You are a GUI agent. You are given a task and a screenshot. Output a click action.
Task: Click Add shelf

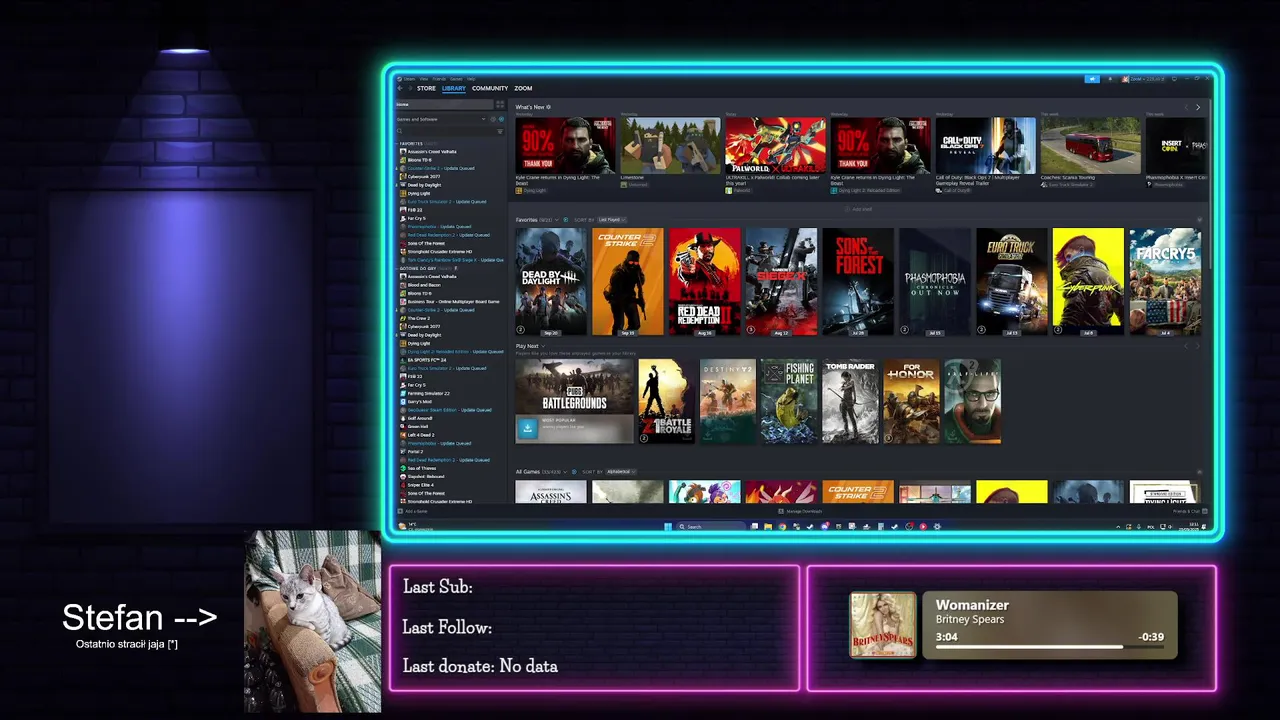[x=859, y=209]
